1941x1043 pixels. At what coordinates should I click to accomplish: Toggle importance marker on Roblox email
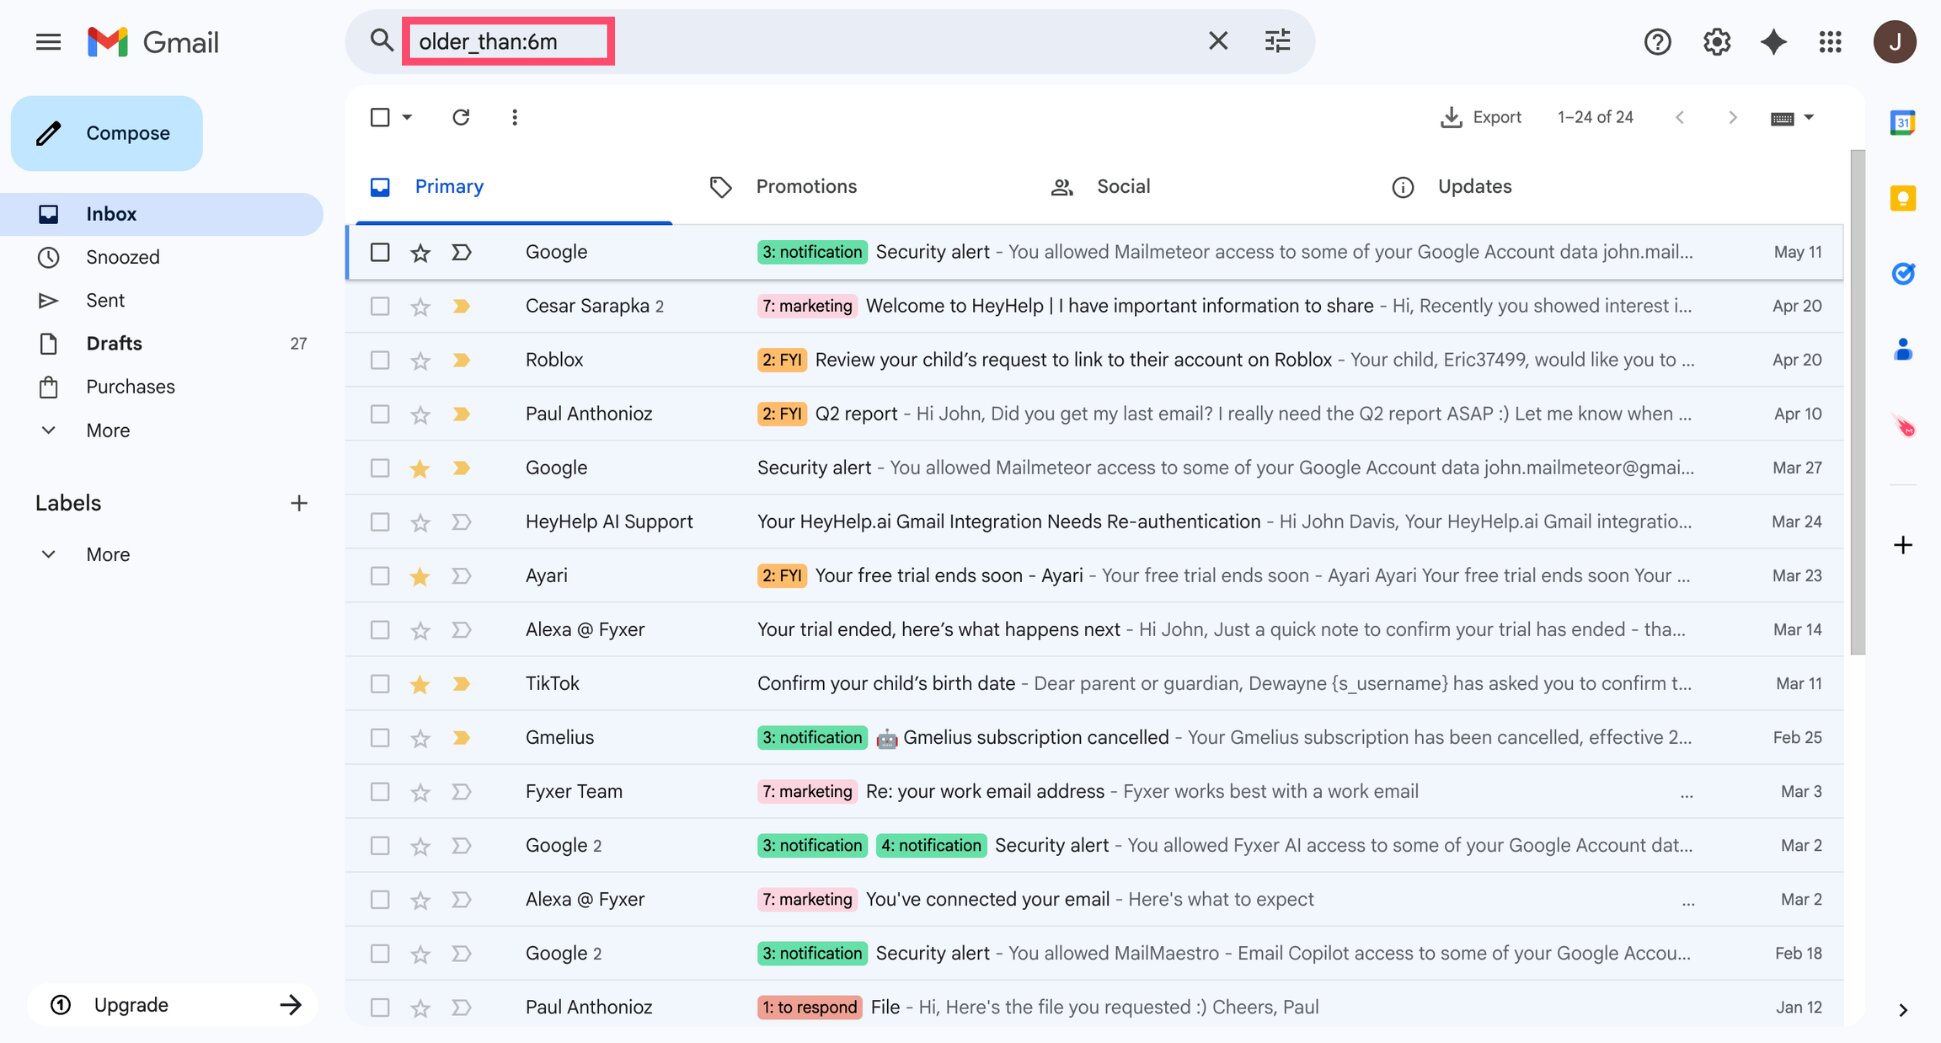pos(461,360)
